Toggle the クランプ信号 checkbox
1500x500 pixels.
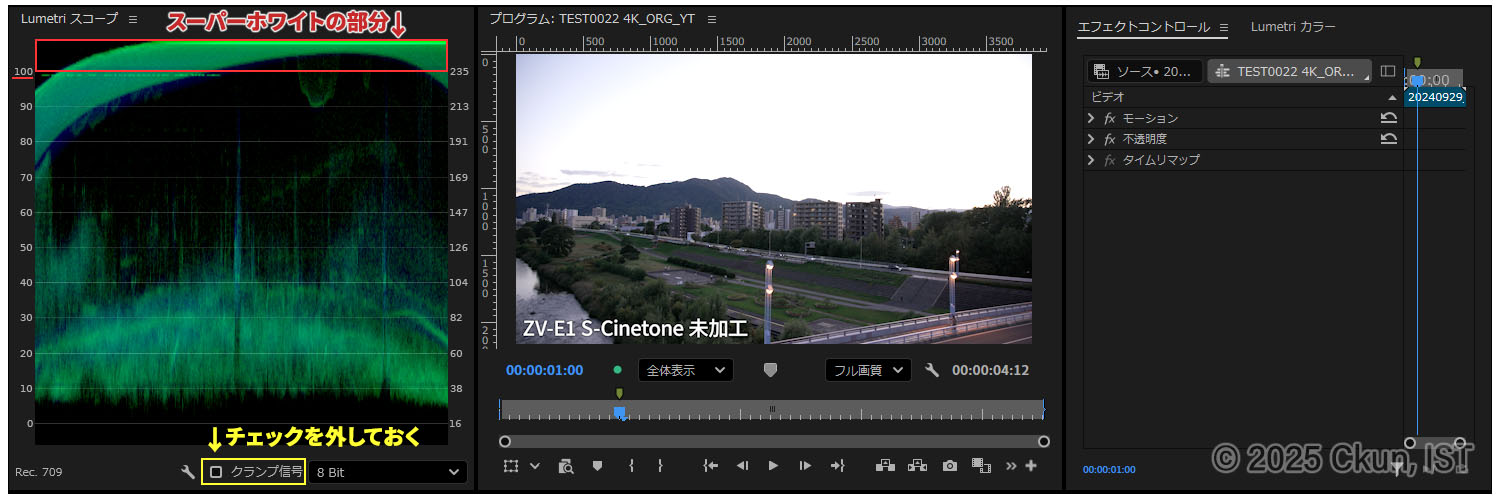pyautogui.click(x=216, y=472)
